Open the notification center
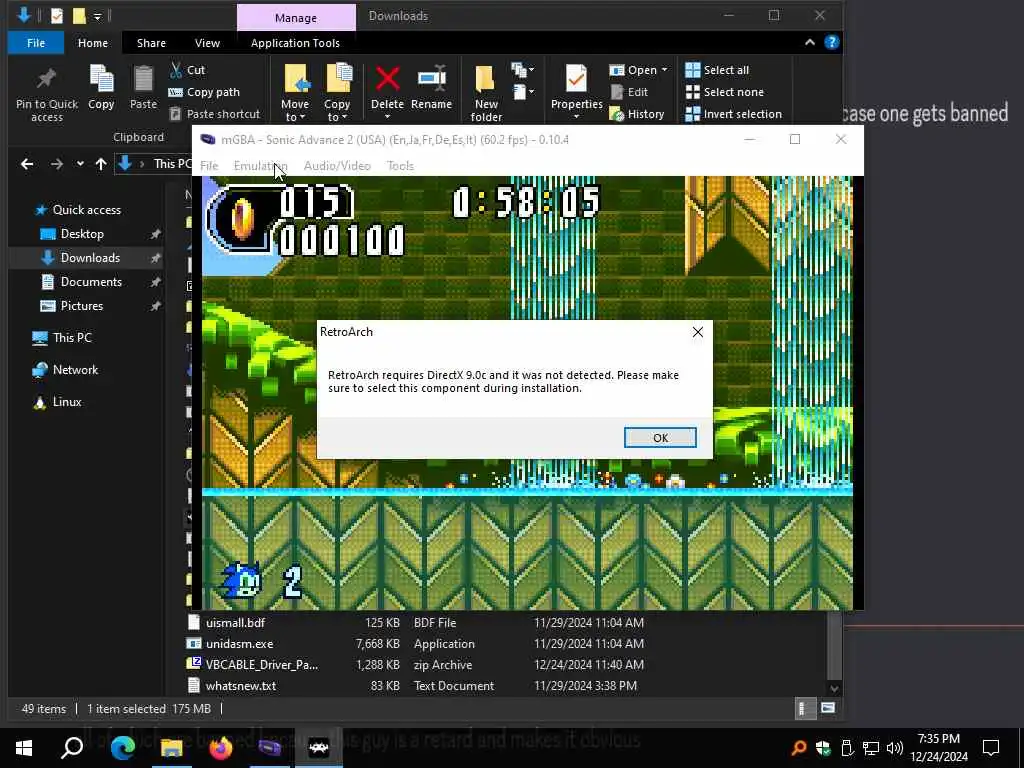 (x=991, y=748)
